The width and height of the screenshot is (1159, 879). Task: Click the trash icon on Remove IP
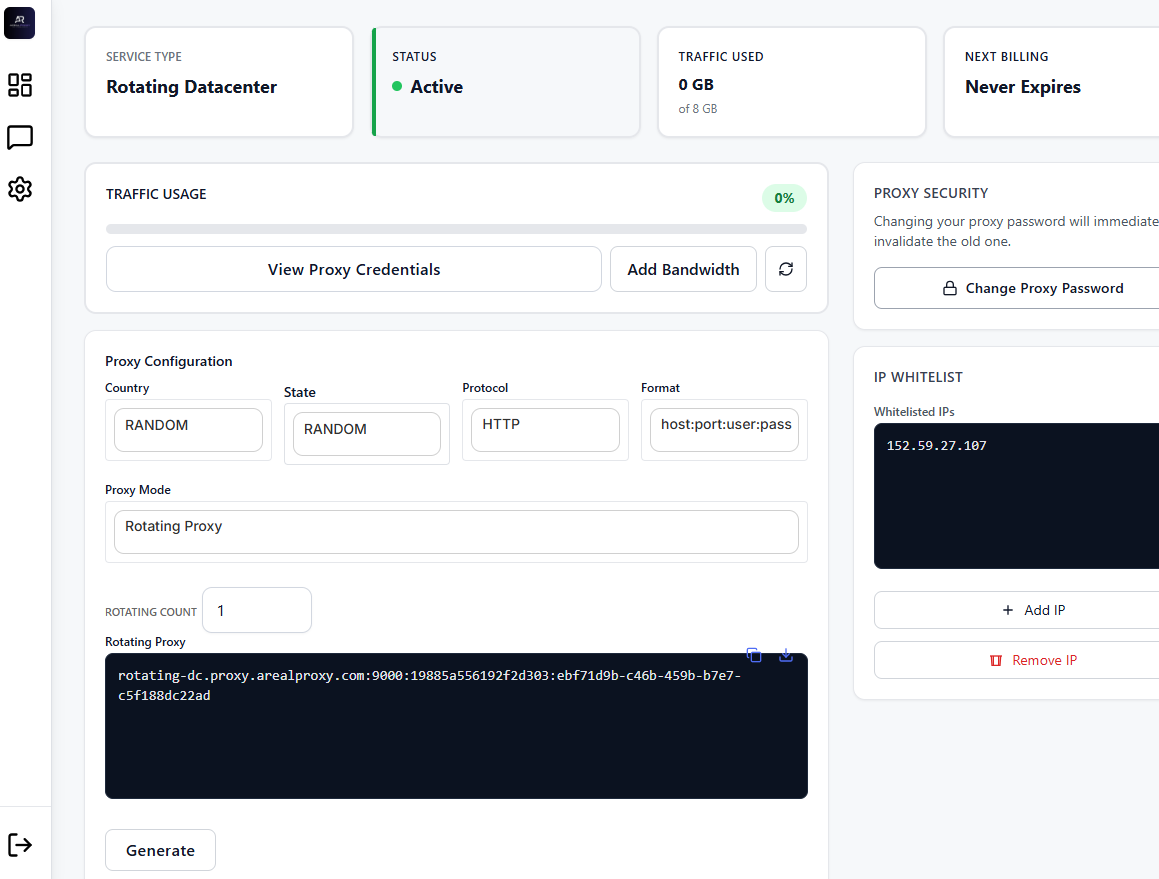[x=996, y=660]
